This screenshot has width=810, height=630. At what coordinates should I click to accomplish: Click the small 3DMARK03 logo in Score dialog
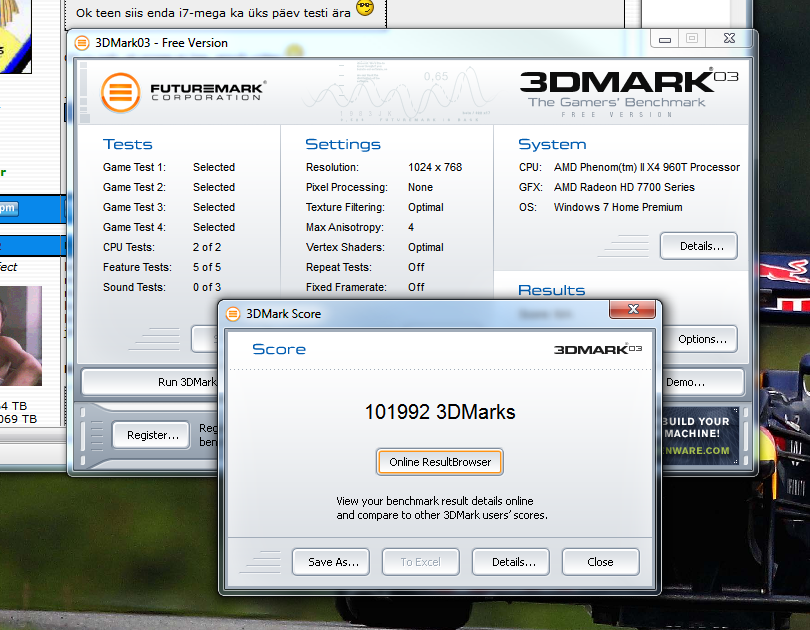[x=598, y=350]
